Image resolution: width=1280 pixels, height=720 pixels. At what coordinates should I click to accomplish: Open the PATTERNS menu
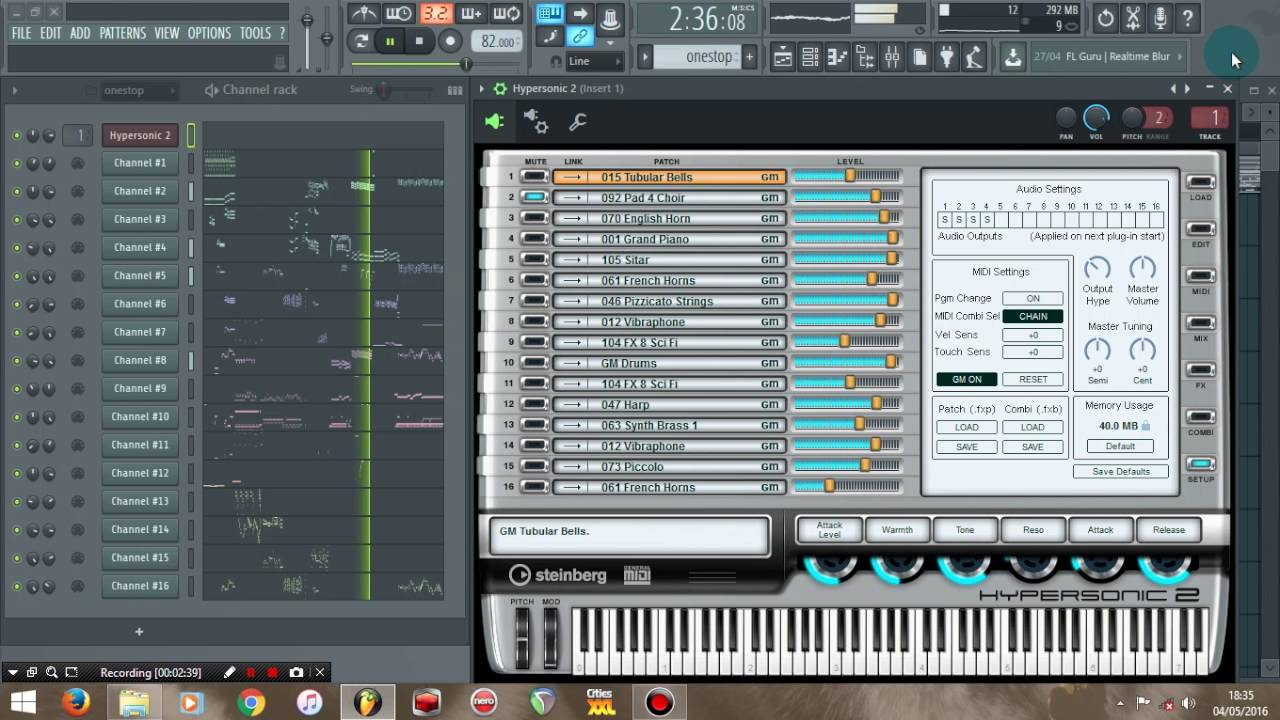point(122,33)
